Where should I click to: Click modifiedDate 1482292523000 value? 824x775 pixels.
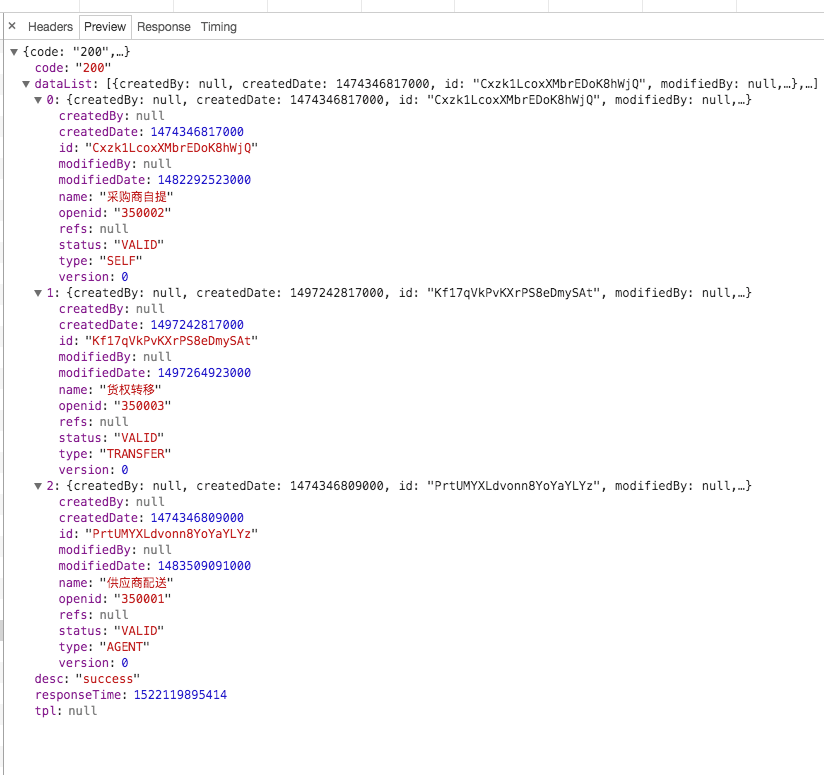pos(204,180)
